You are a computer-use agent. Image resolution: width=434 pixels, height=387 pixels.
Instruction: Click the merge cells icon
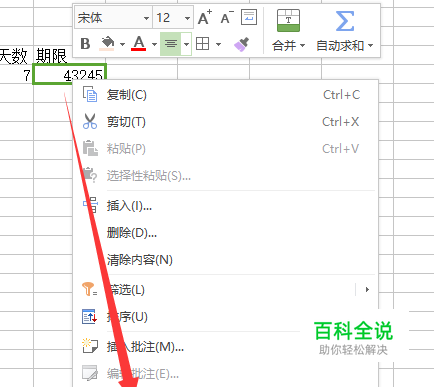click(288, 21)
